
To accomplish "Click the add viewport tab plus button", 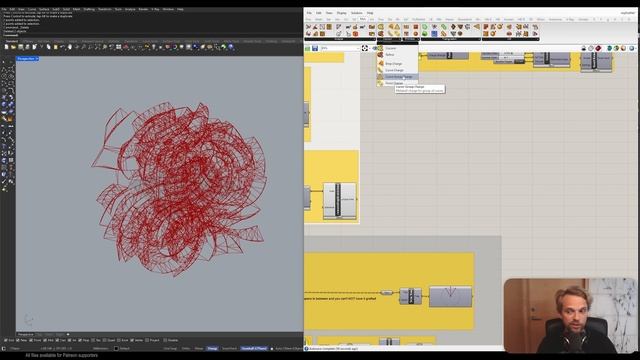I will 68,334.
